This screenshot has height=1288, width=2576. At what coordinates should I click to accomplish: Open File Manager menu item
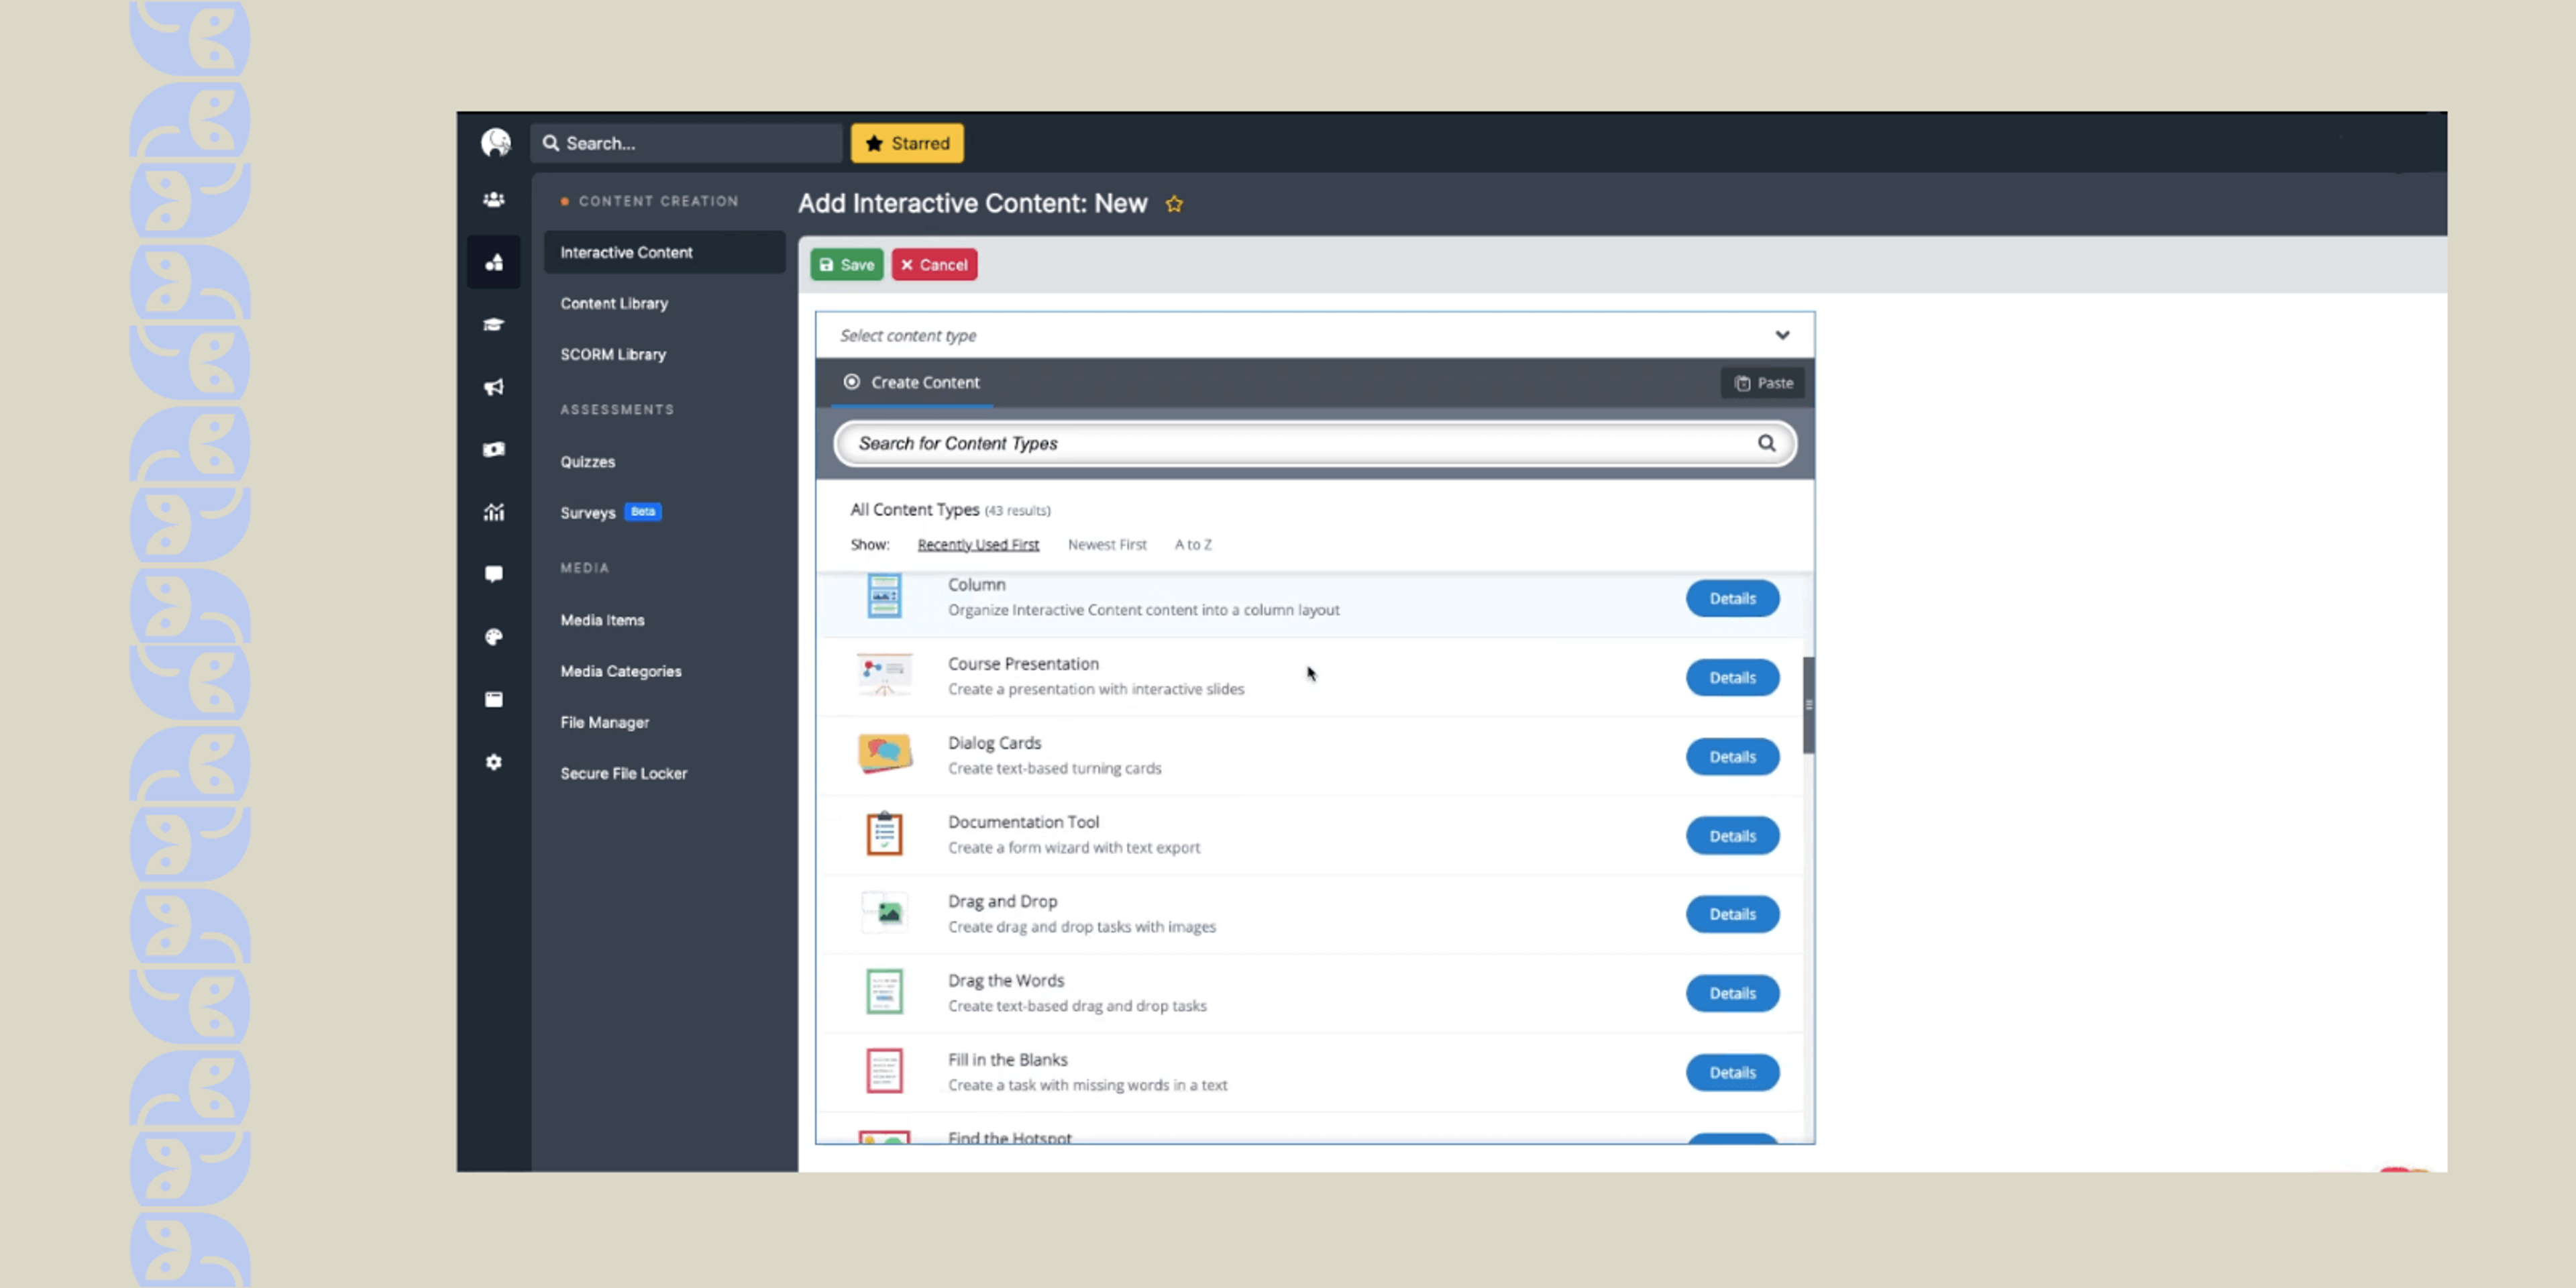coord(605,722)
